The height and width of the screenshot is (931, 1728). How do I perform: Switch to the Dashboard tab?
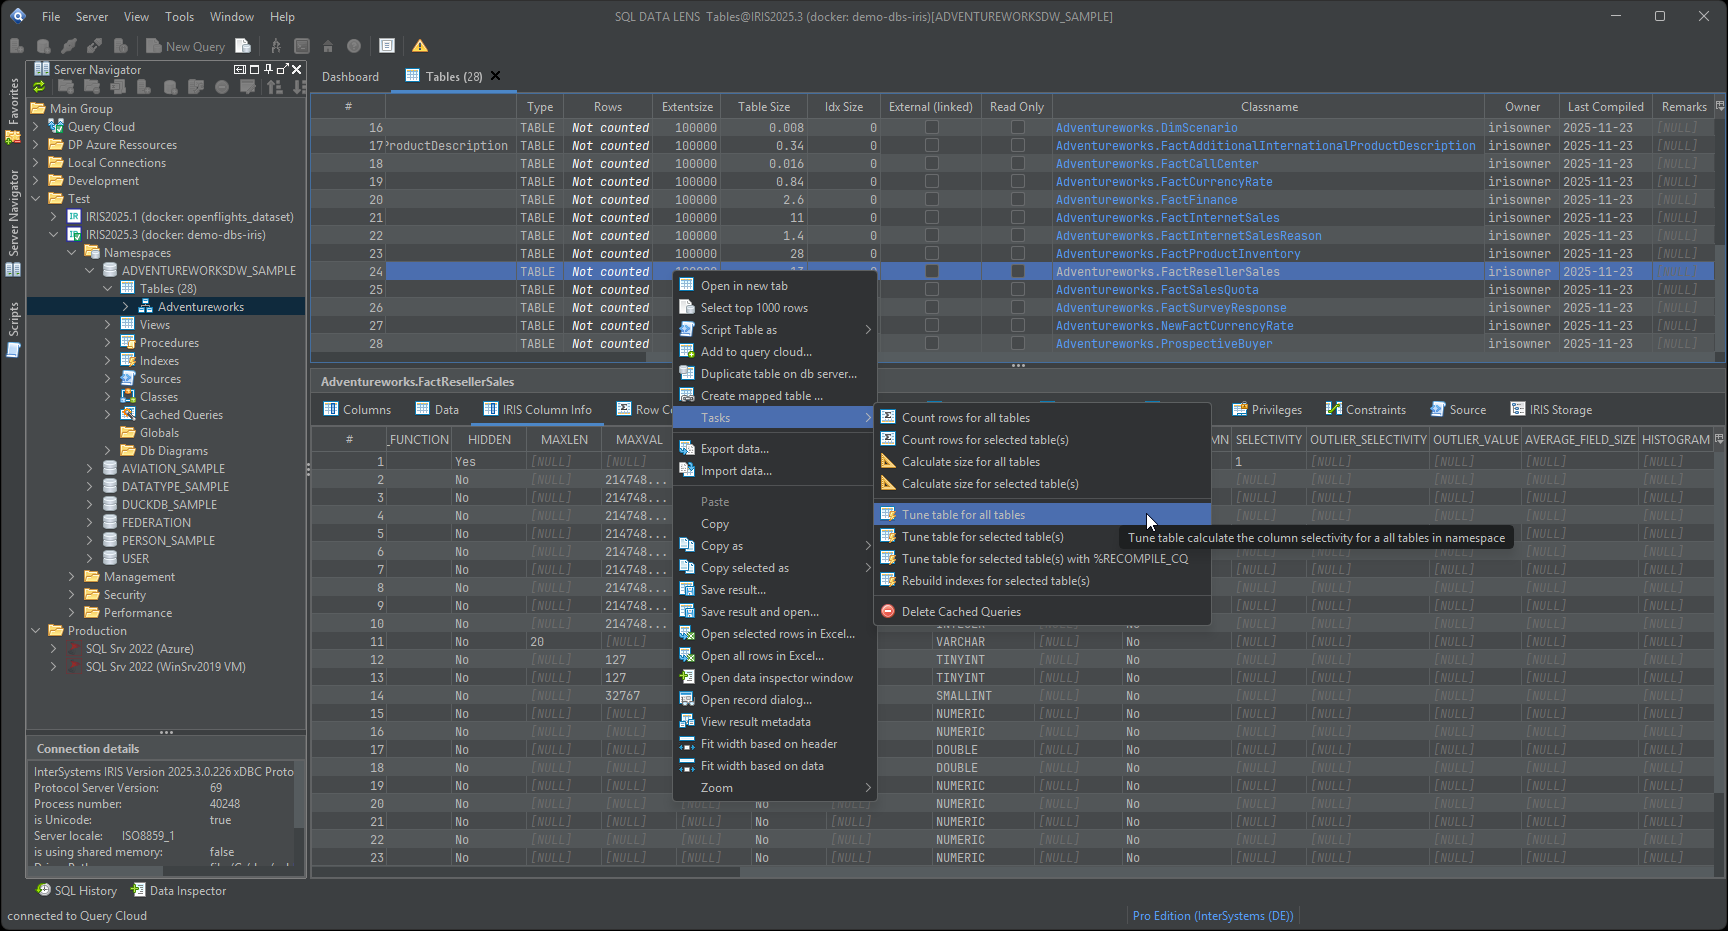pos(350,77)
